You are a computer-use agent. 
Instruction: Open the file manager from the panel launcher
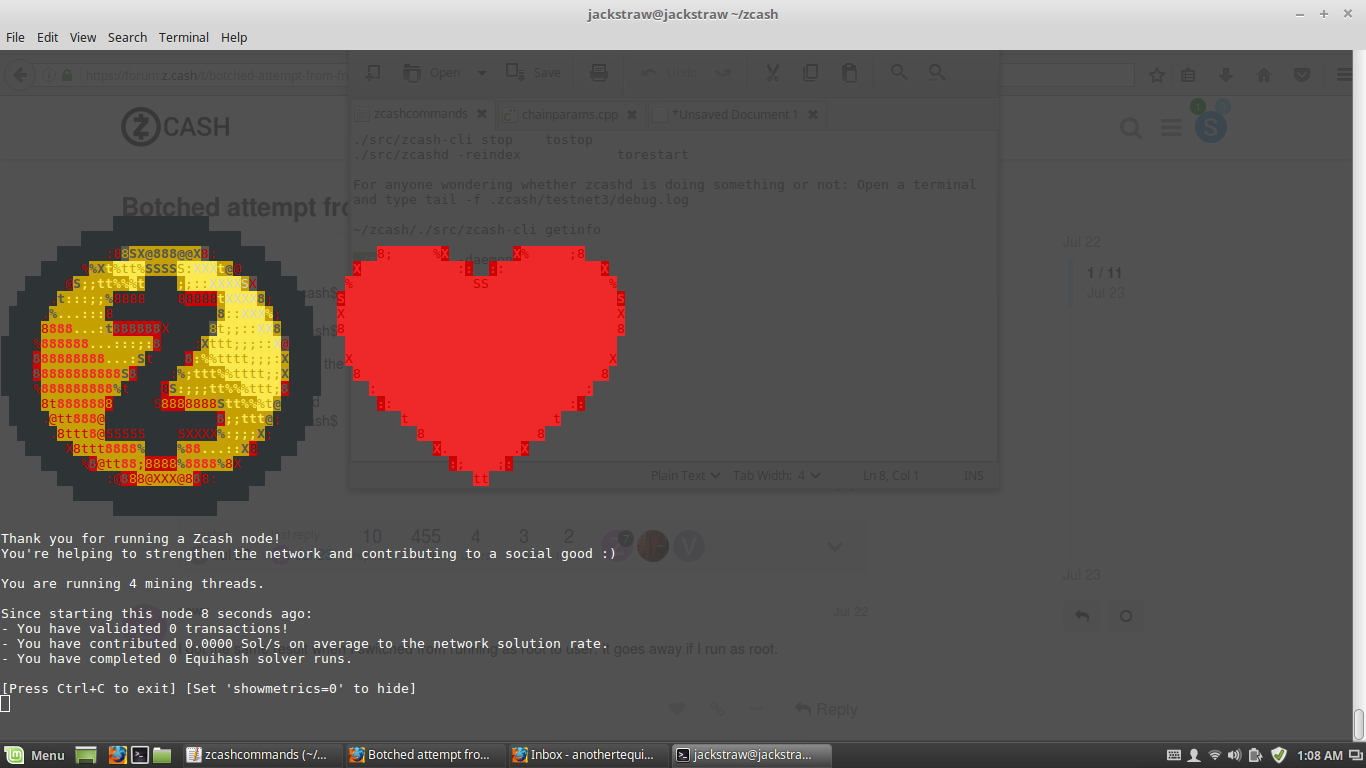[x=163, y=755]
